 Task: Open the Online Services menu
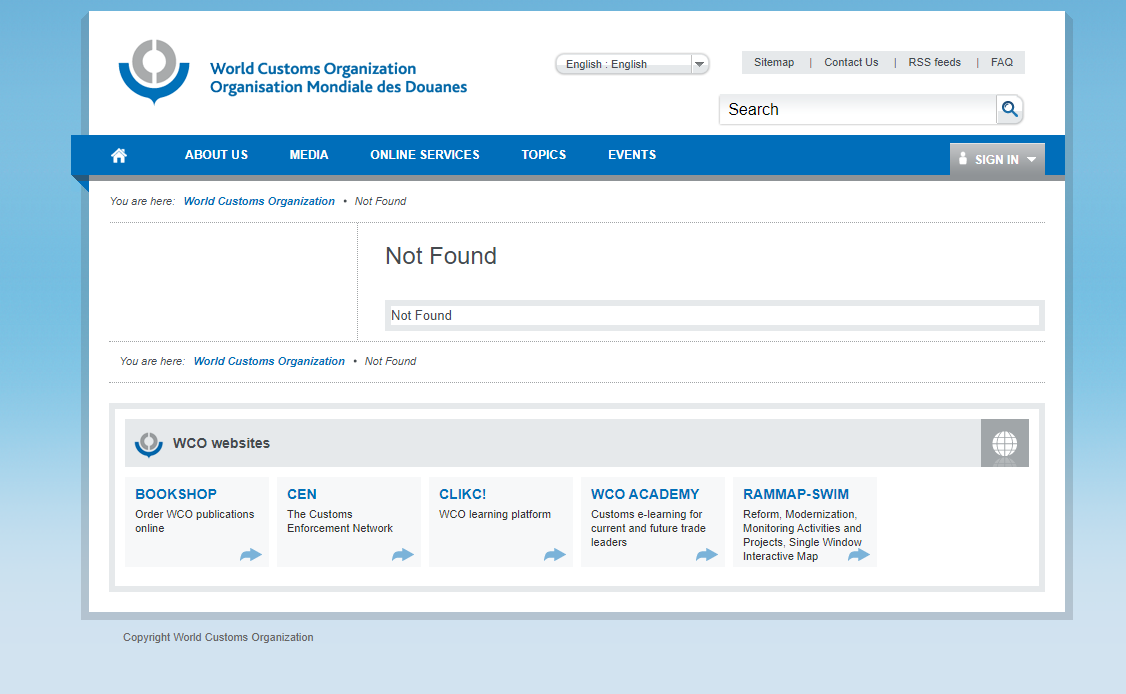[x=424, y=154]
